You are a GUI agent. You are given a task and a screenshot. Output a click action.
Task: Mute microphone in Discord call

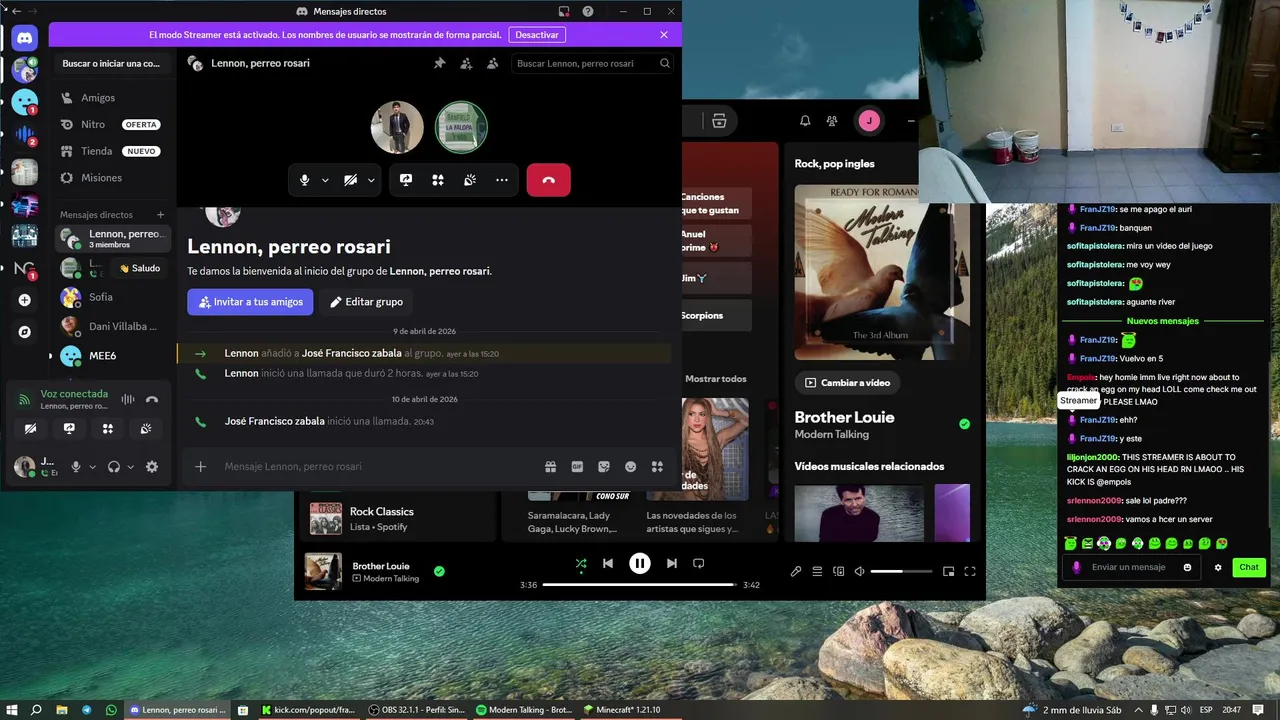(x=305, y=180)
